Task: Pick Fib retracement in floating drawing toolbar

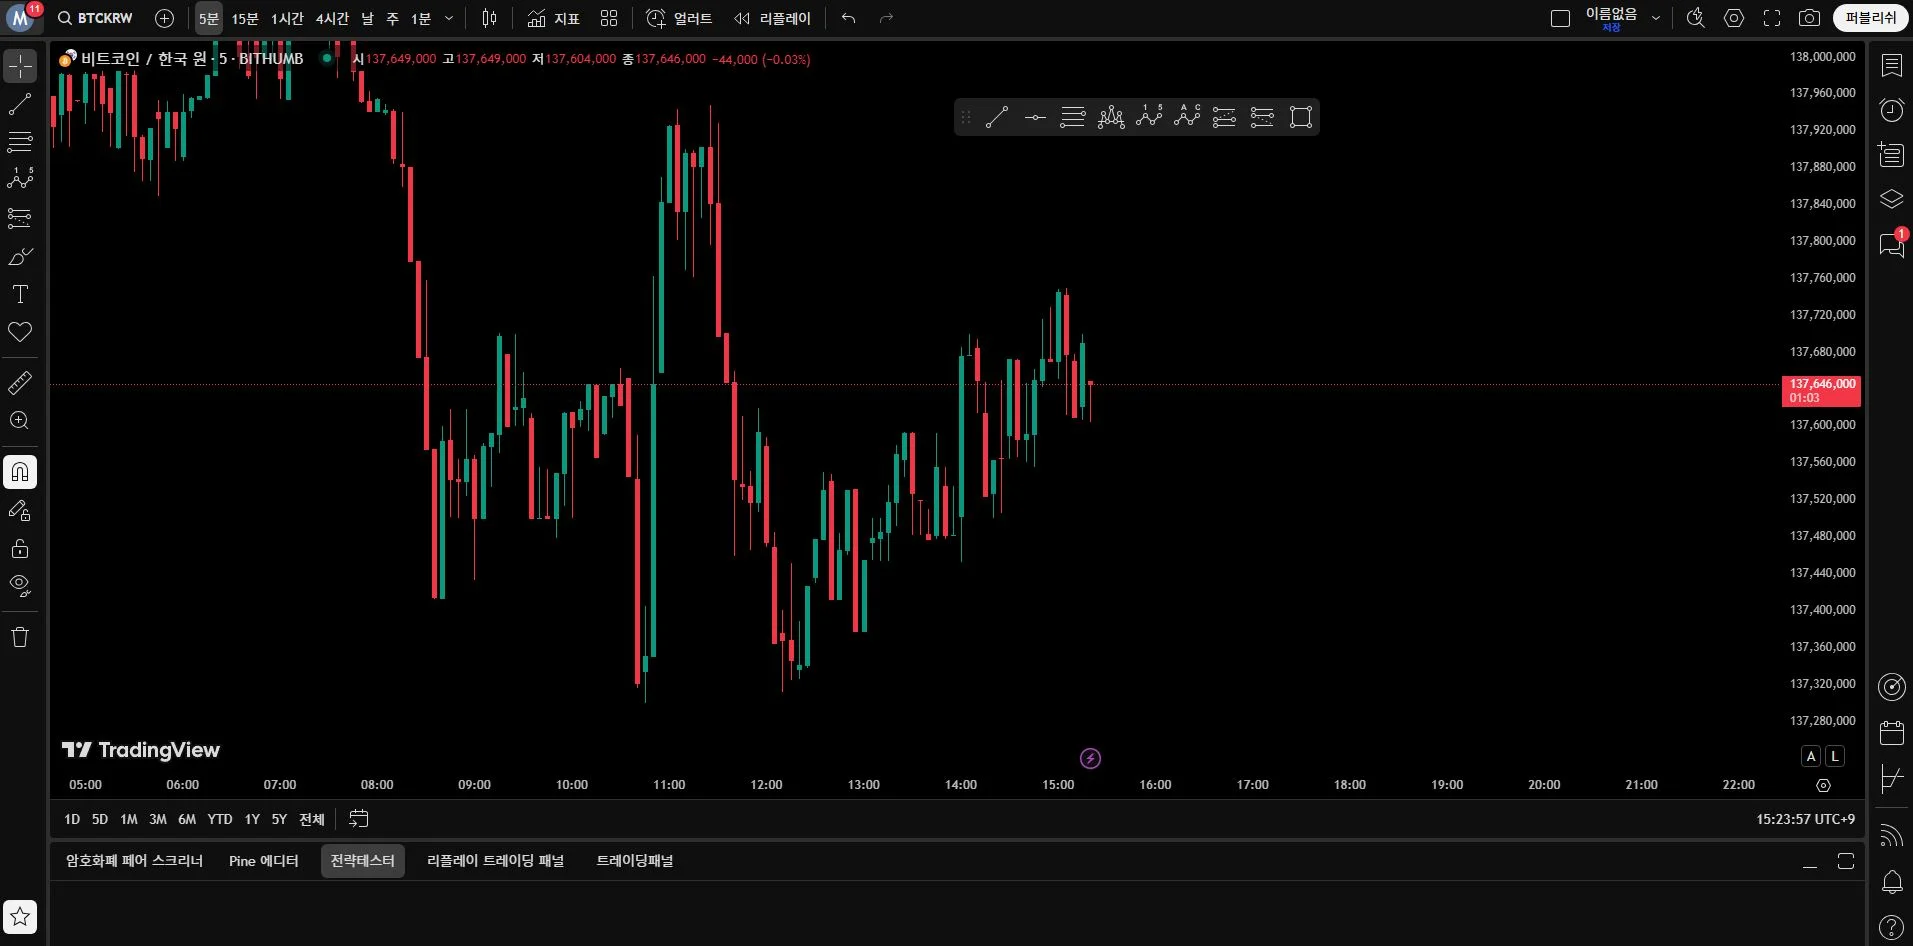Action: point(1073,117)
